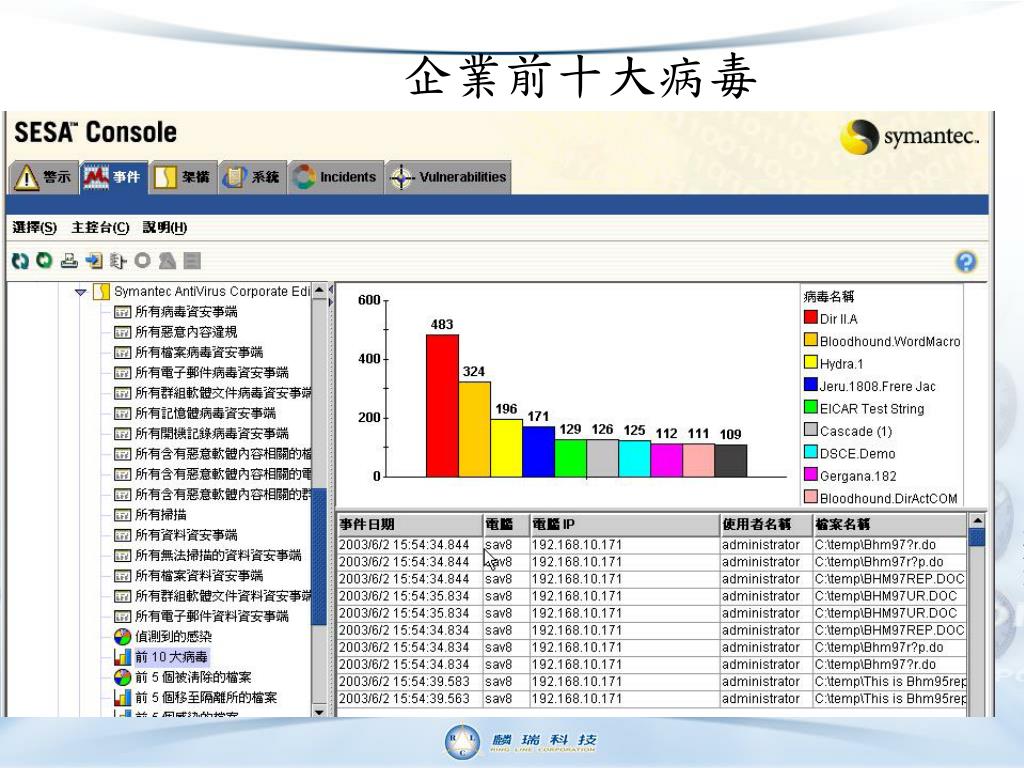Screen dimensions: 1024x768
Task: Sort by 電腦 column header
Action: (506, 524)
